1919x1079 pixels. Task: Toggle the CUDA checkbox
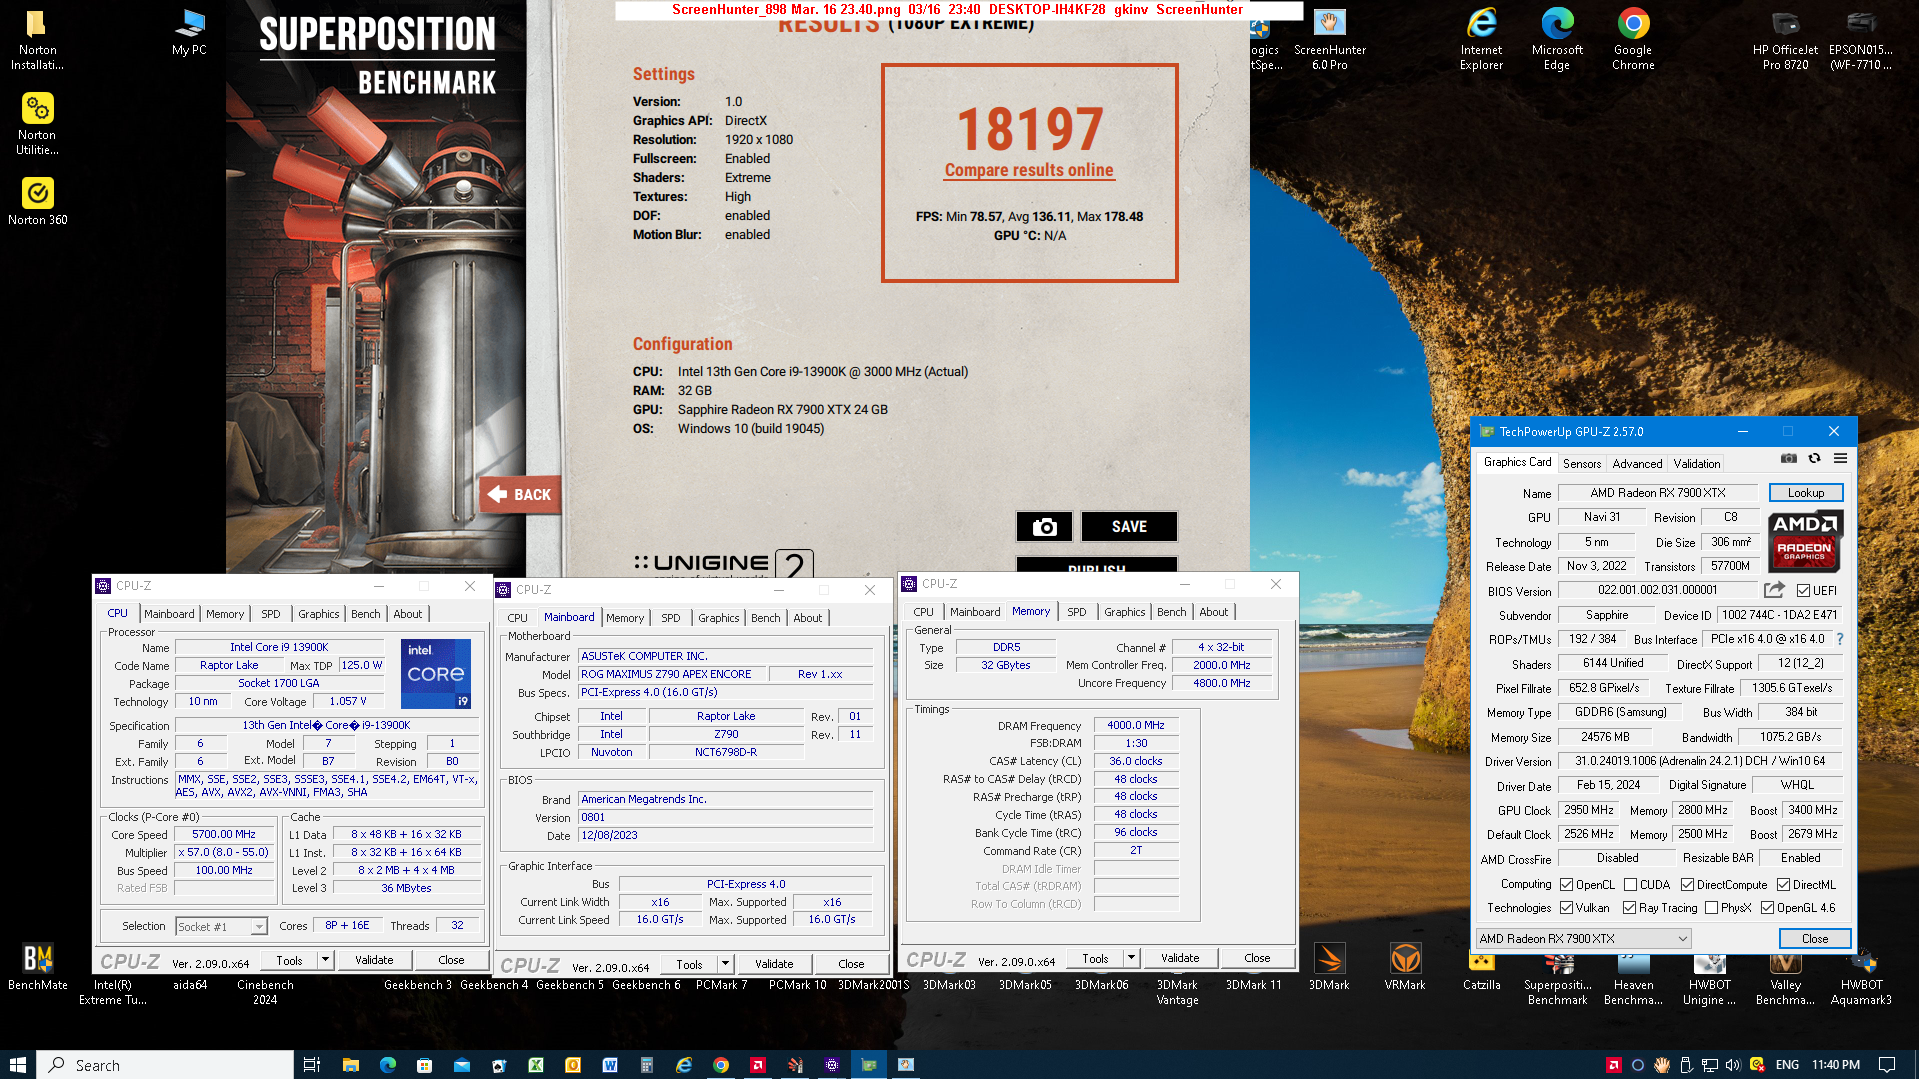tap(1631, 884)
